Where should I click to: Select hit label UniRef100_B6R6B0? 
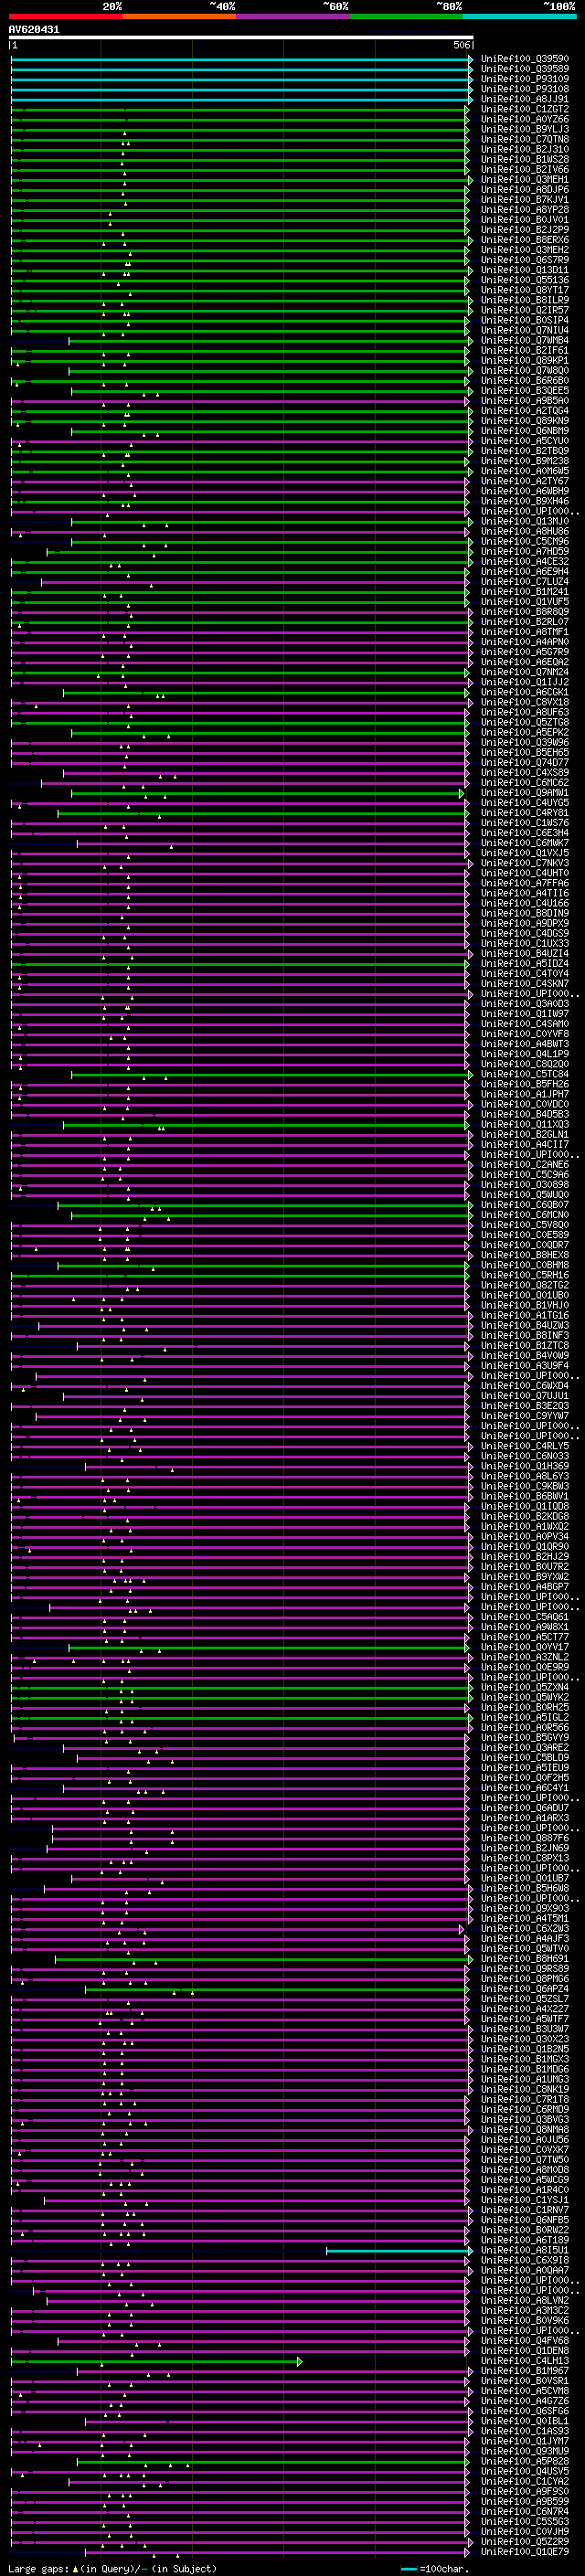point(525,380)
